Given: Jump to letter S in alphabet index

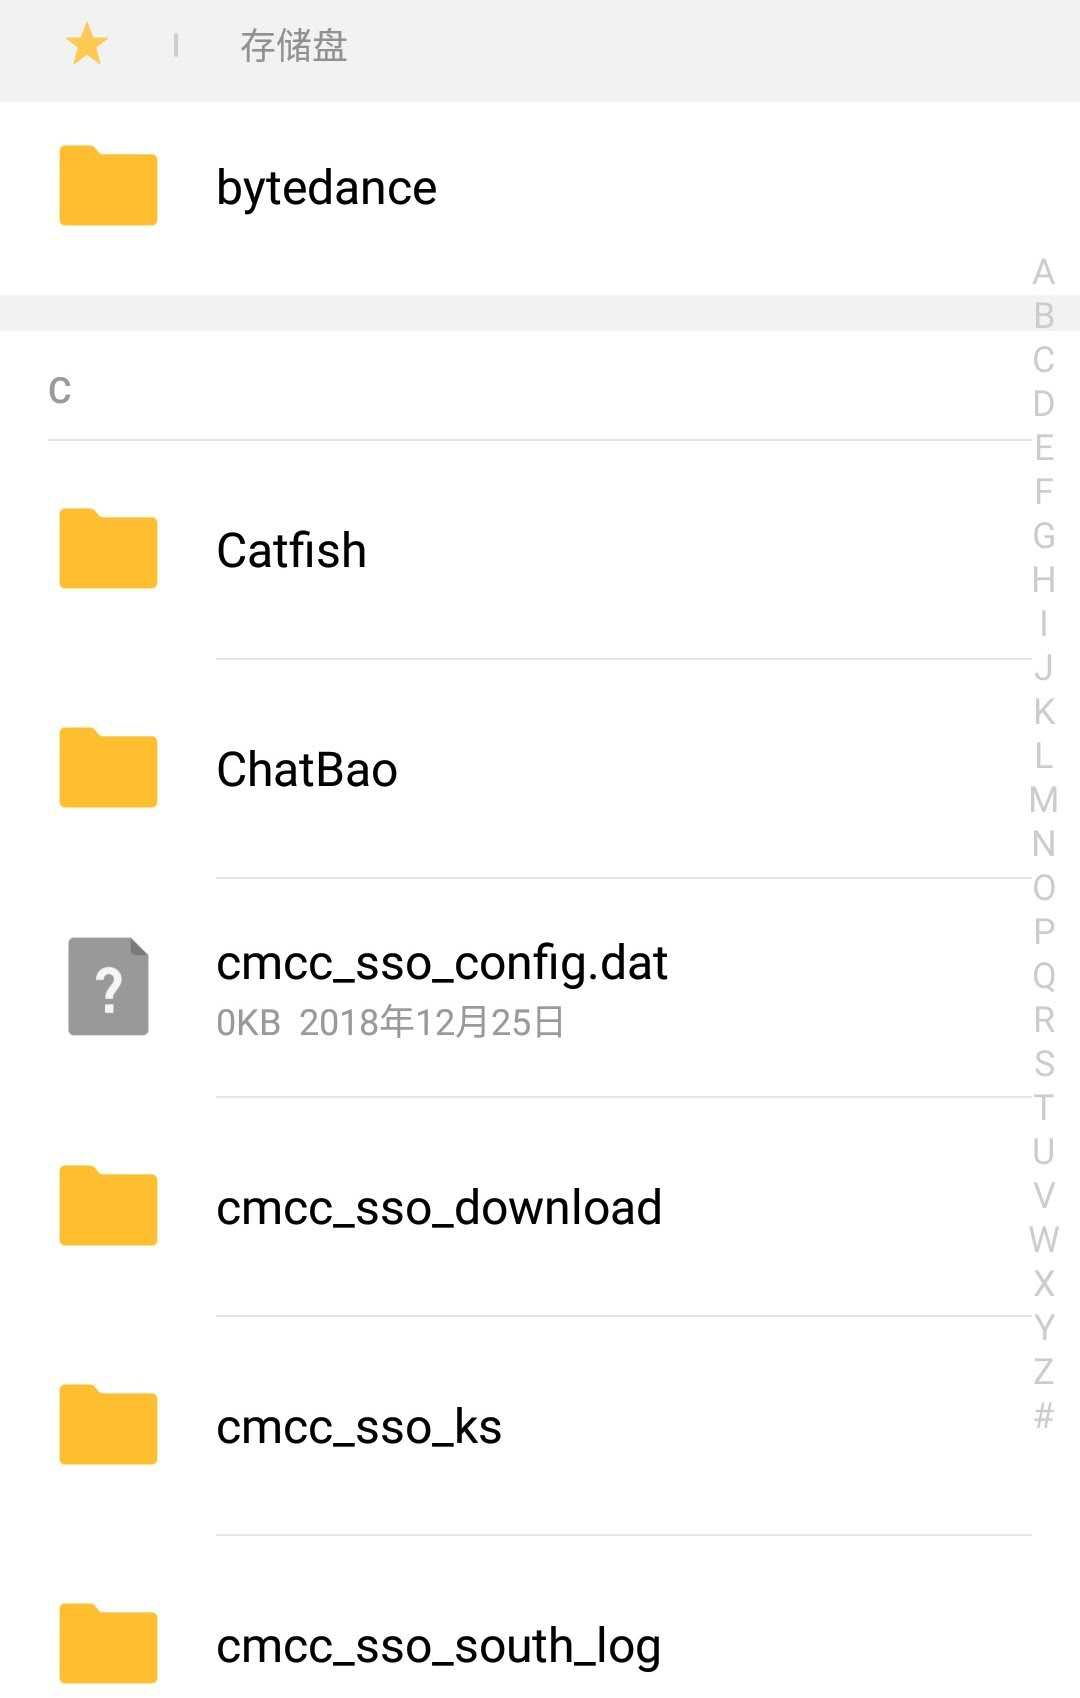Looking at the screenshot, I should 1043,1064.
